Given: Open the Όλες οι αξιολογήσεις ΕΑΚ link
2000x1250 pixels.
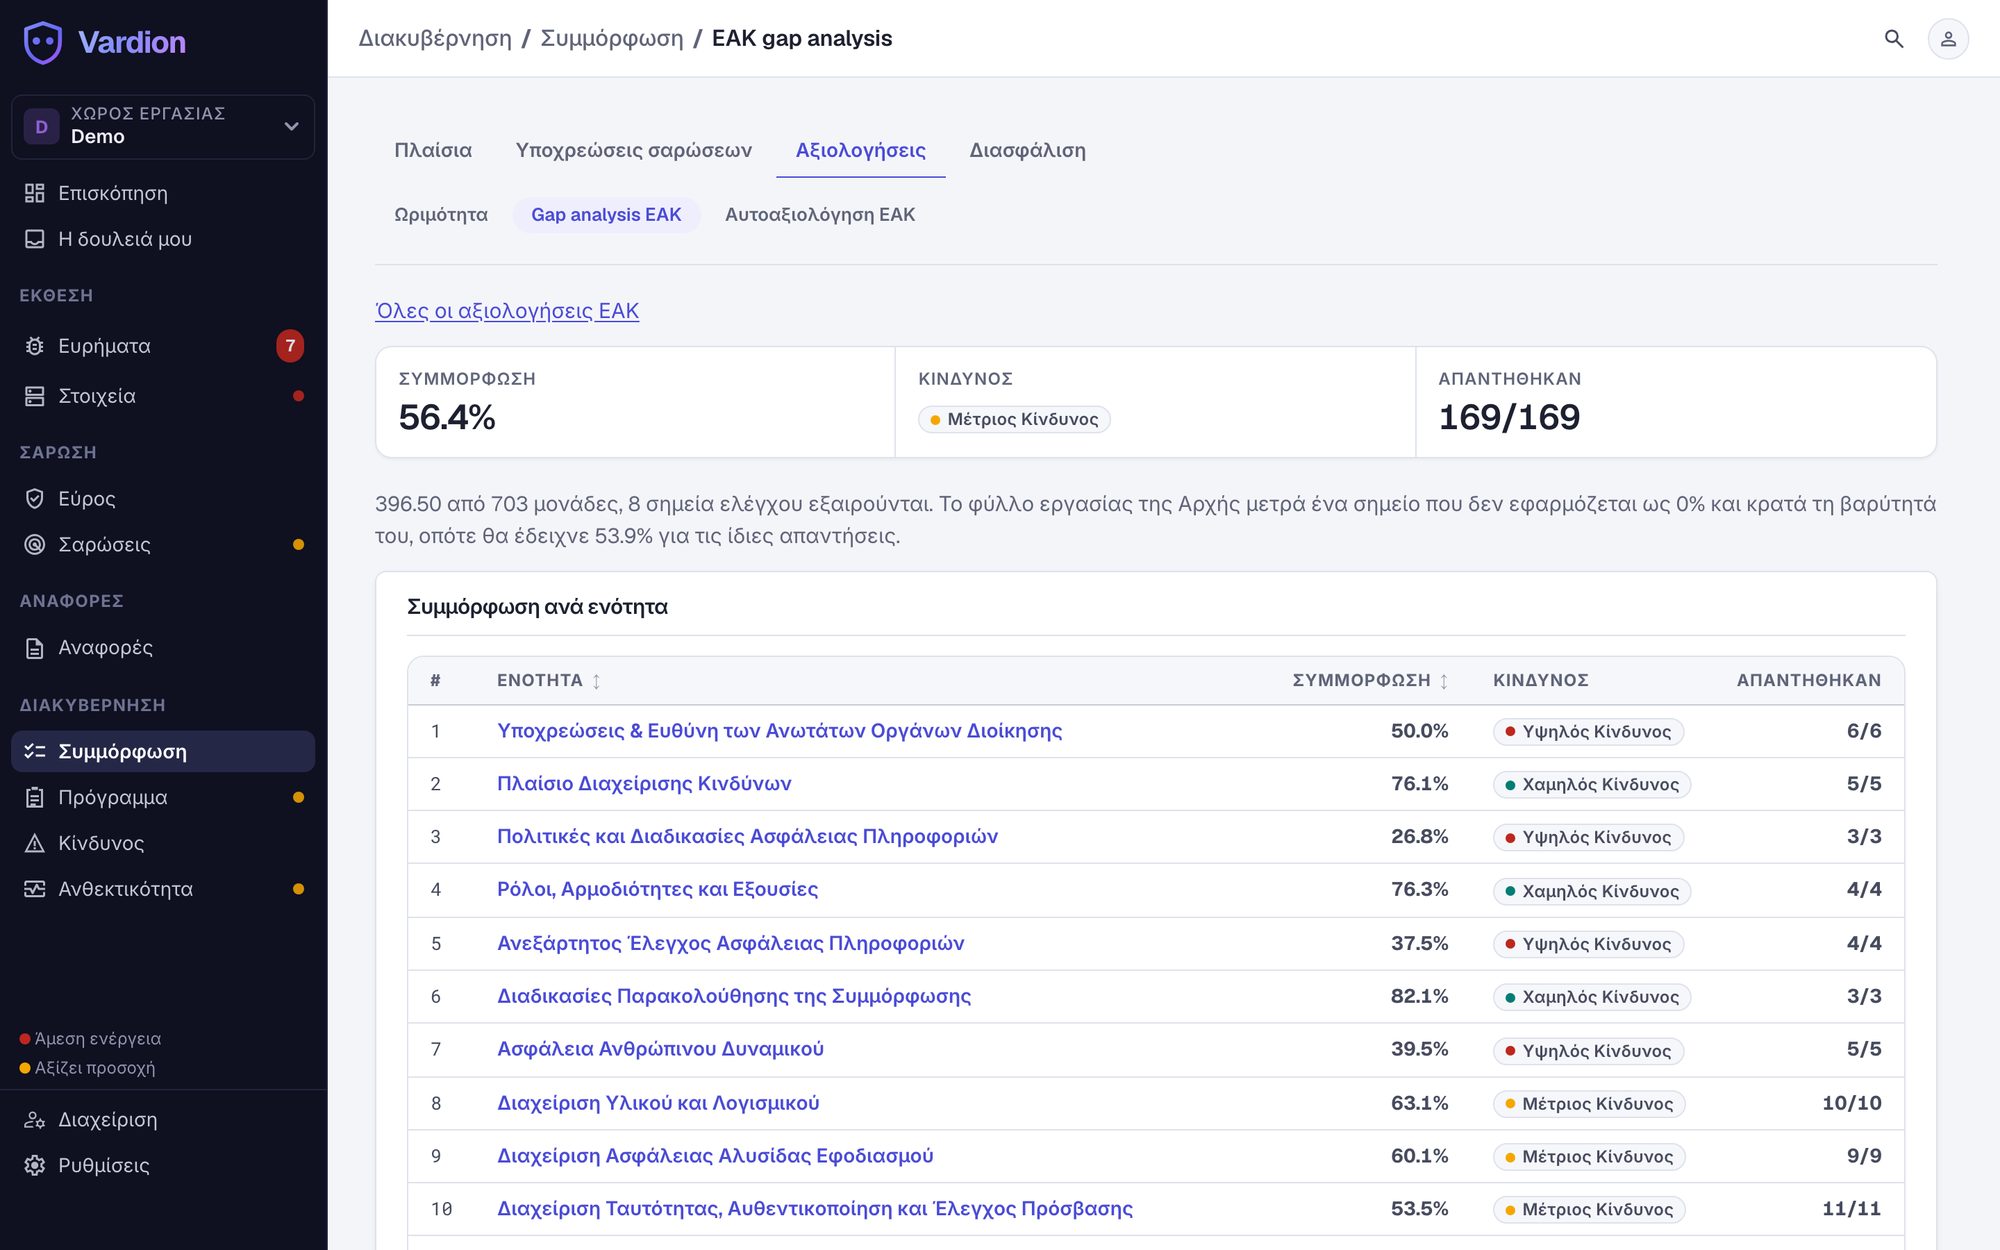Looking at the screenshot, I should tap(507, 311).
